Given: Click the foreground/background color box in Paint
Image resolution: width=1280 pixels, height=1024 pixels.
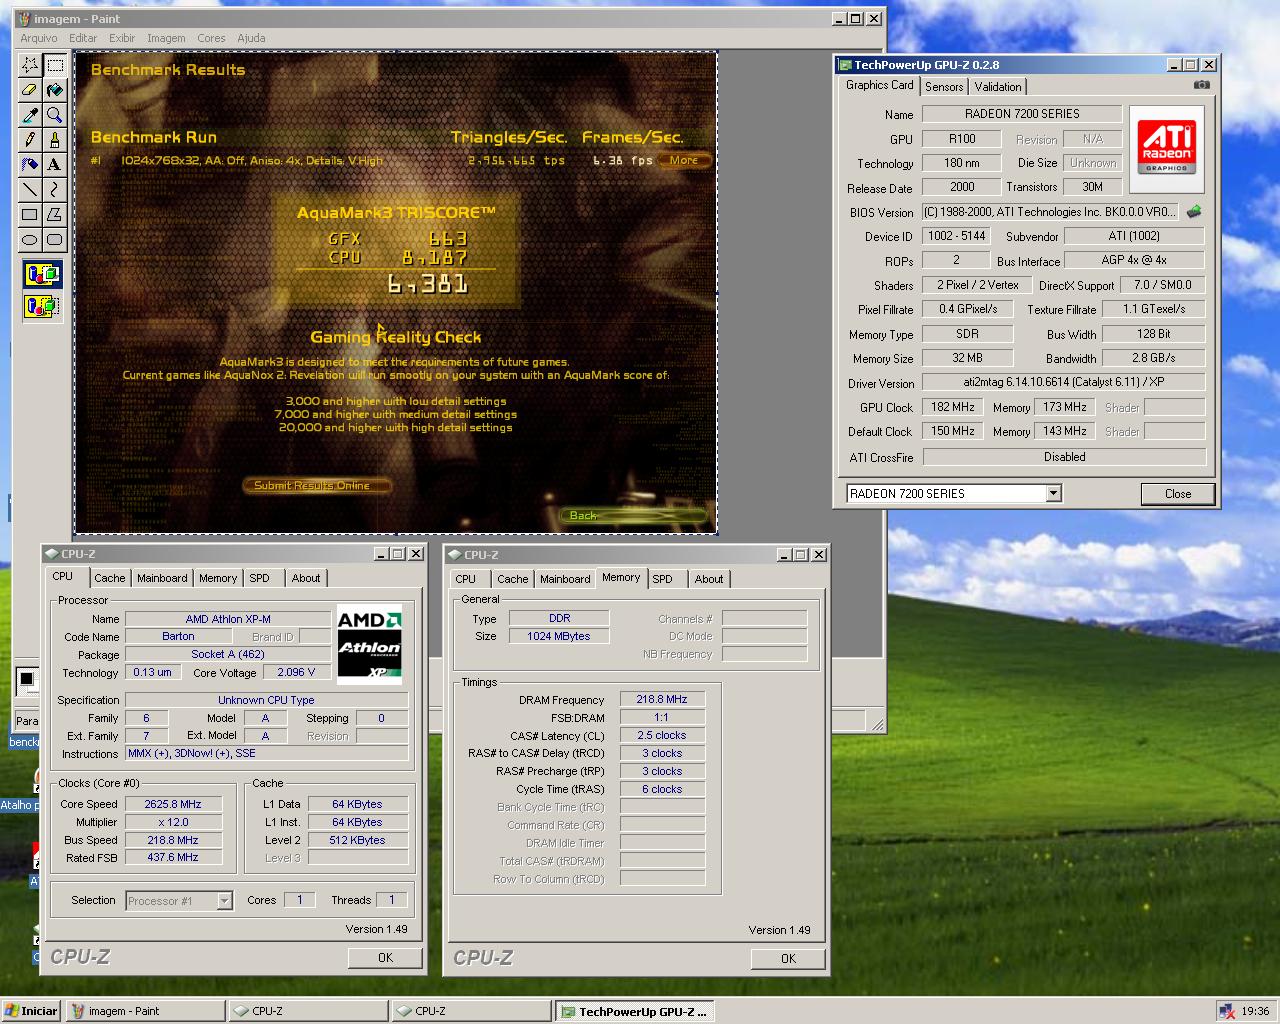Looking at the screenshot, I should 27,681.
